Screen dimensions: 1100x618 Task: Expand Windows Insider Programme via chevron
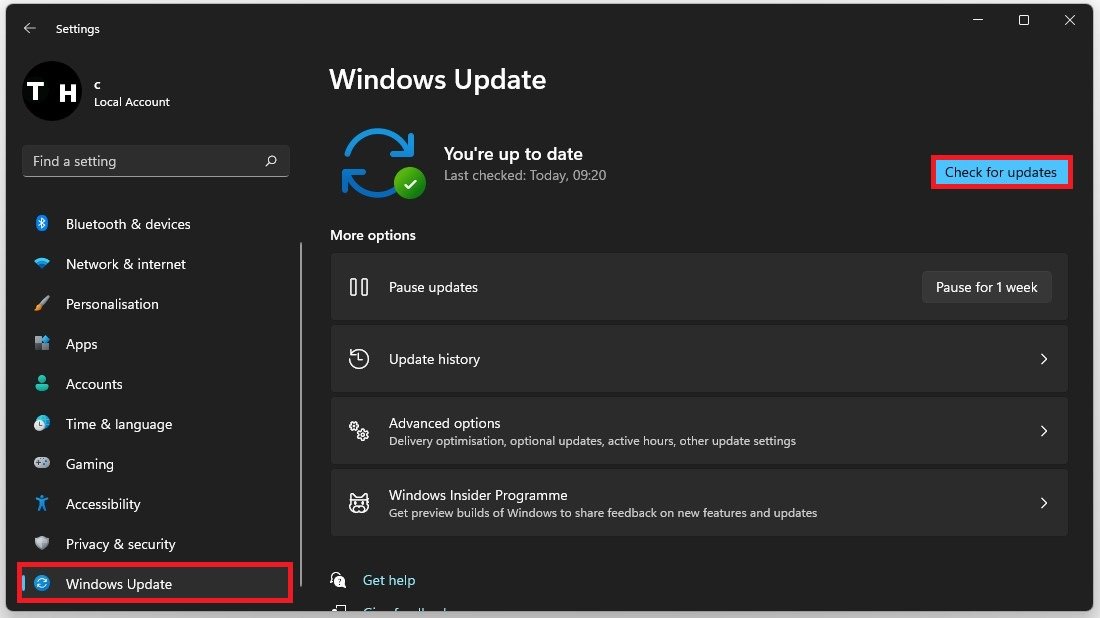1044,503
